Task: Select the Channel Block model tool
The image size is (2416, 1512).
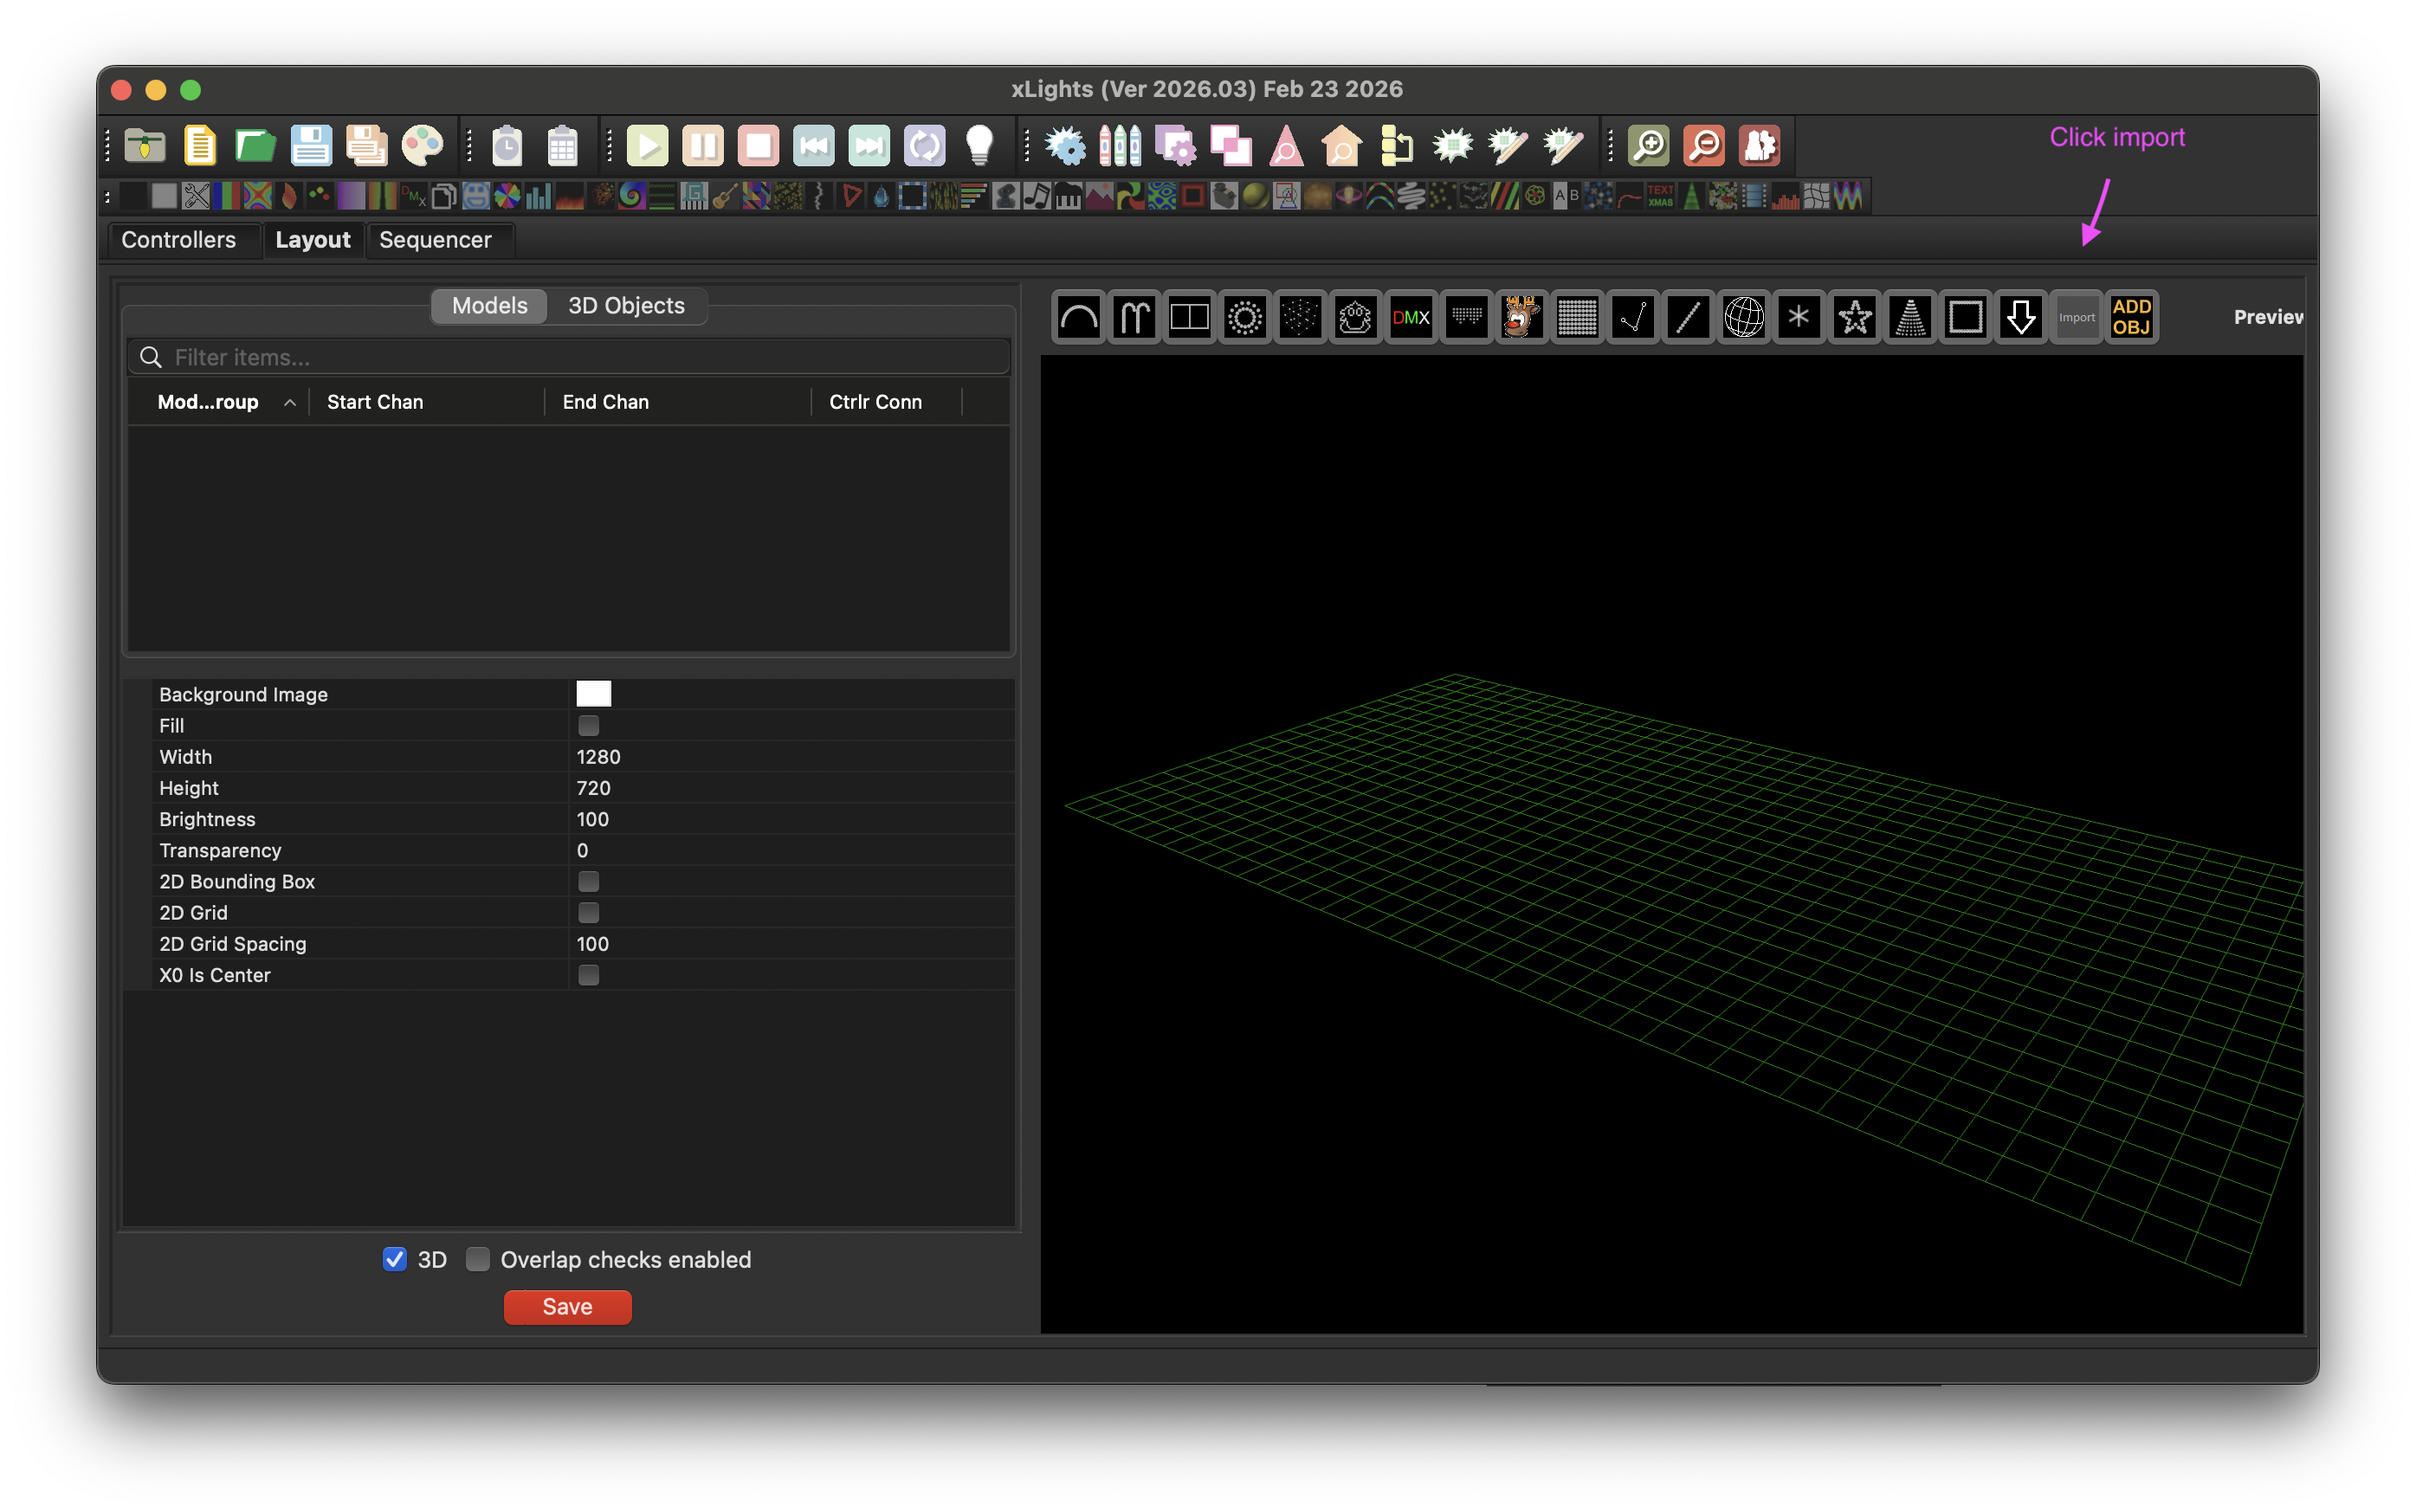Action: pos(1190,318)
